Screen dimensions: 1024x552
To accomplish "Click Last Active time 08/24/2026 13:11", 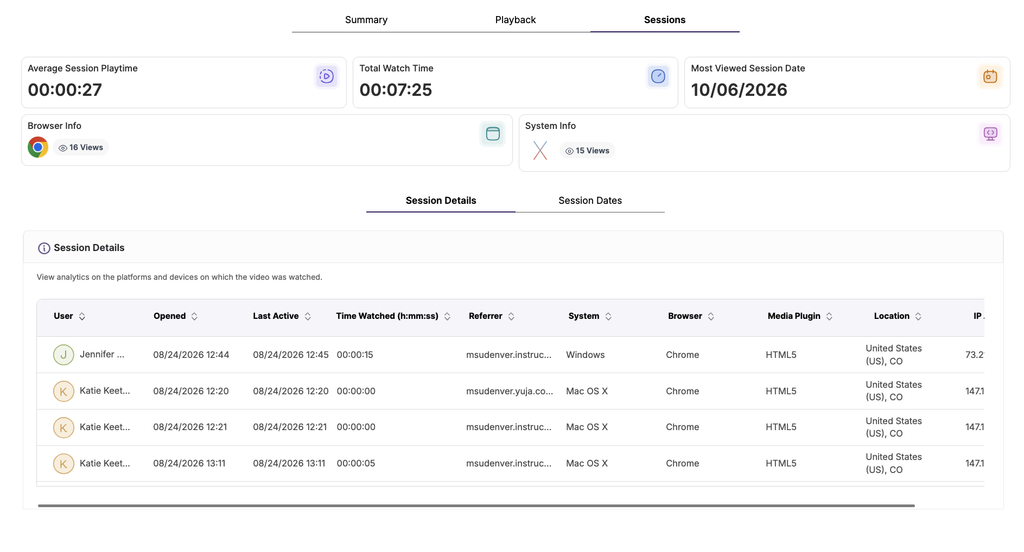I will click(x=289, y=464).
